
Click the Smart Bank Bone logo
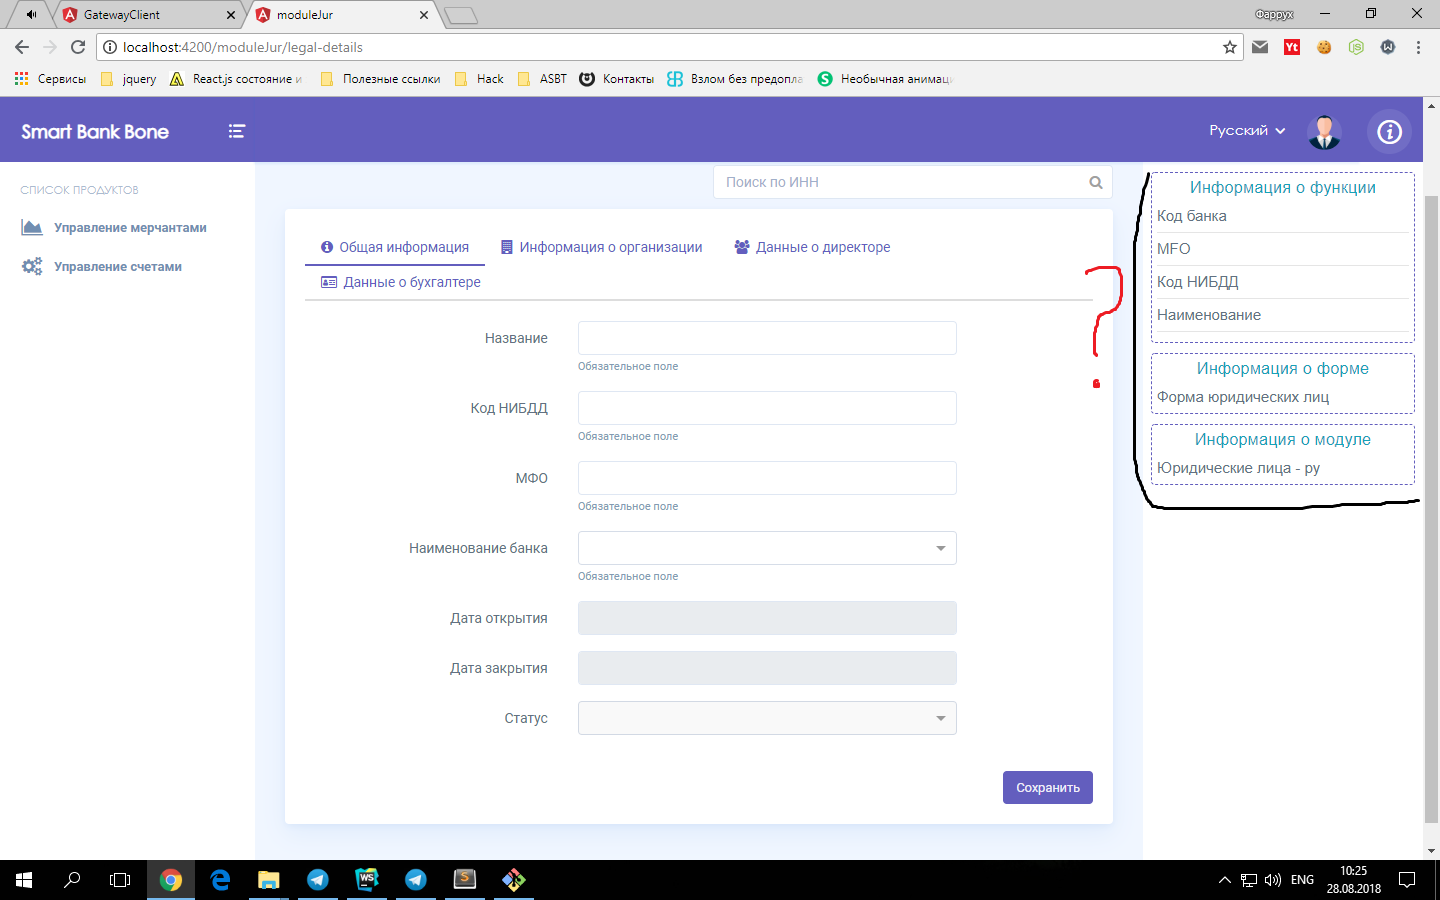click(x=95, y=132)
